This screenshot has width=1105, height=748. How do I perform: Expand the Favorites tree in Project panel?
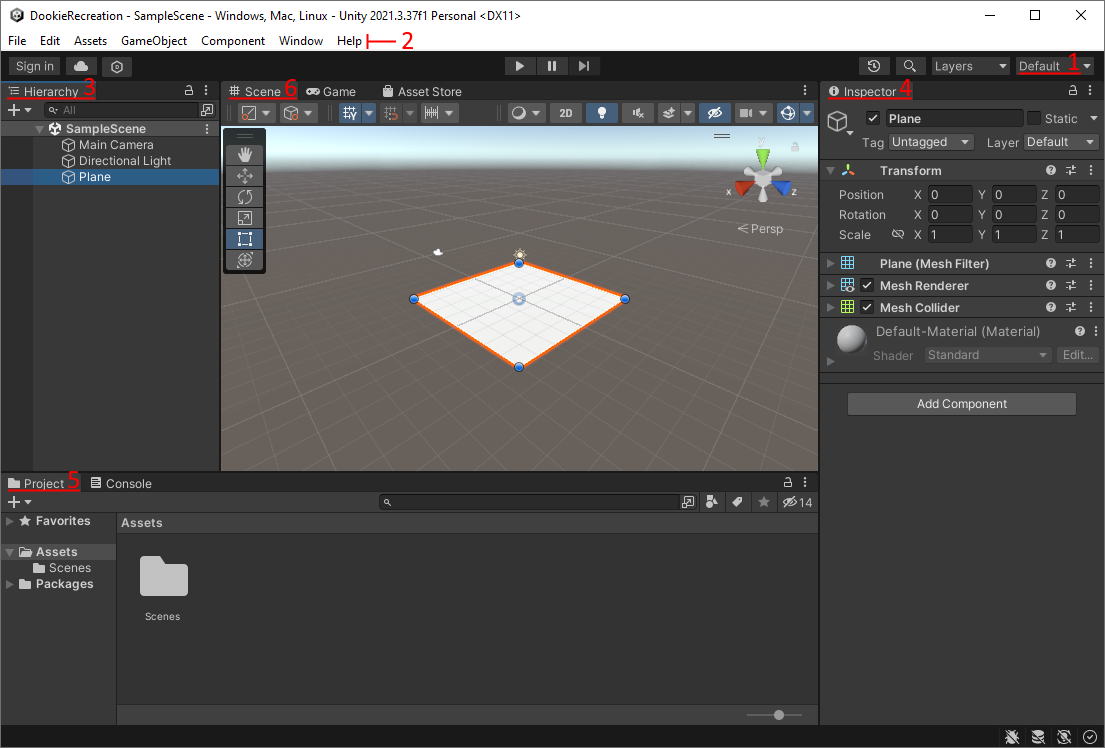pyautogui.click(x=10, y=521)
